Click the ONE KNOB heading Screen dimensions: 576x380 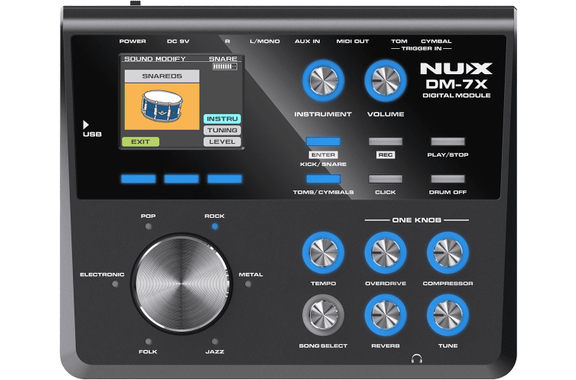(x=417, y=220)
